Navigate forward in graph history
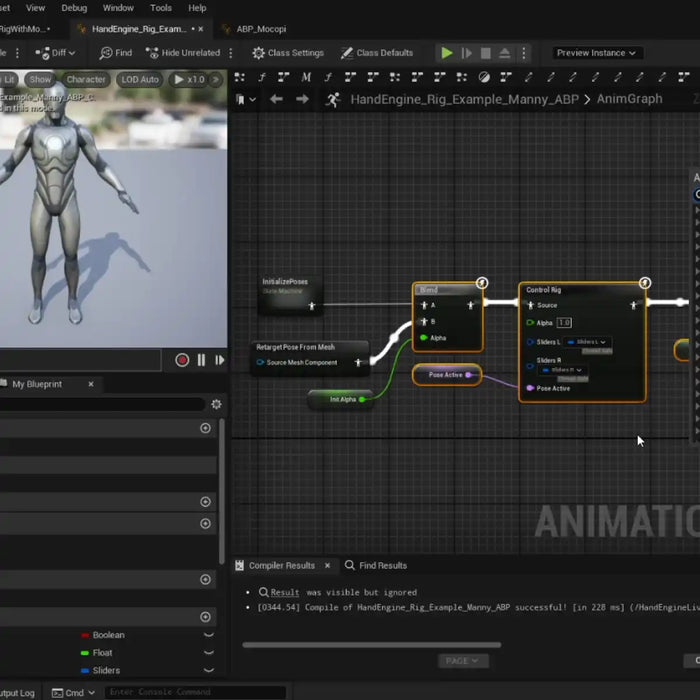The width and height of the screenshot is (700, 700). (x=302, y=99)
